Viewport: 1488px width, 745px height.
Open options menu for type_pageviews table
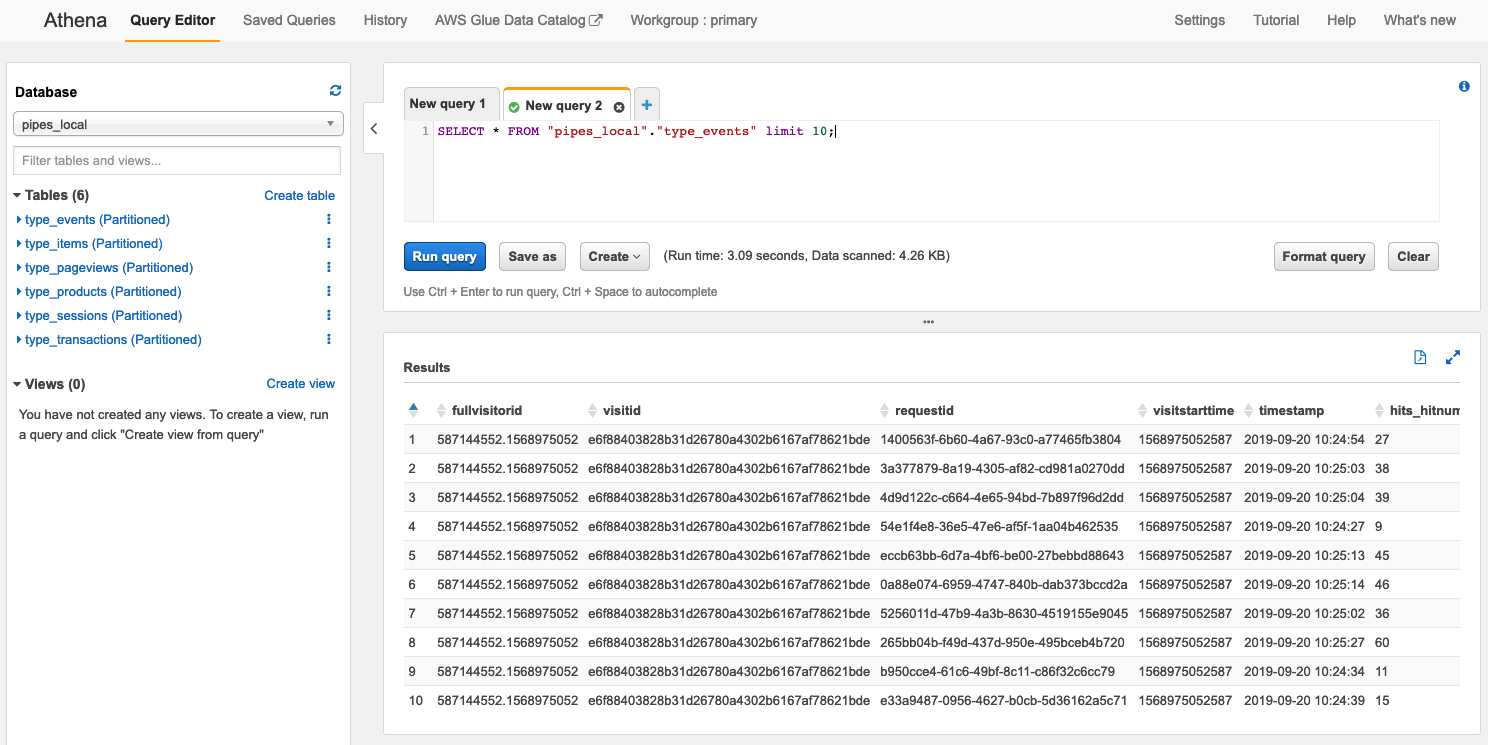pyautogui.click(x=329, y=267)
